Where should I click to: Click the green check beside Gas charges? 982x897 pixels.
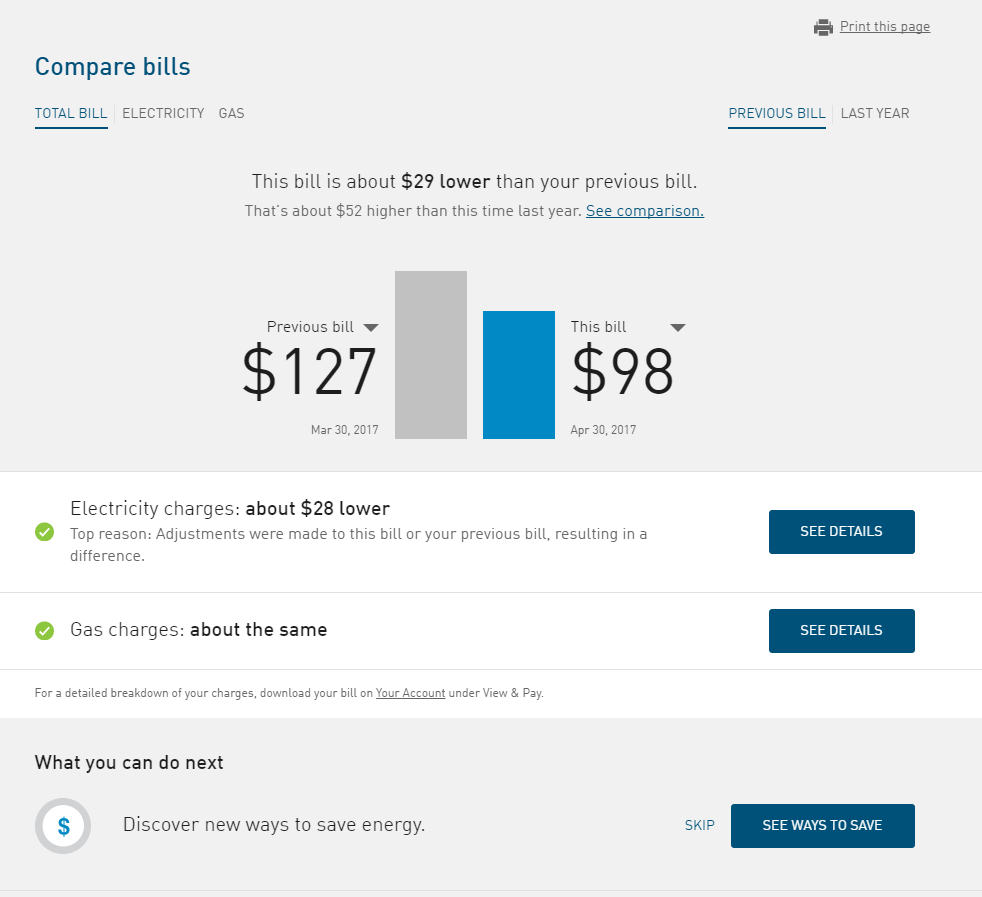point(45,631)
